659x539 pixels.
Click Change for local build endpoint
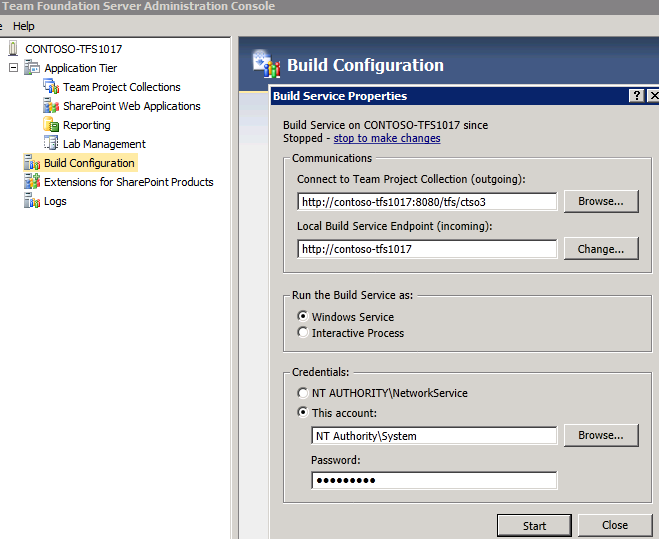click(601, 249)
